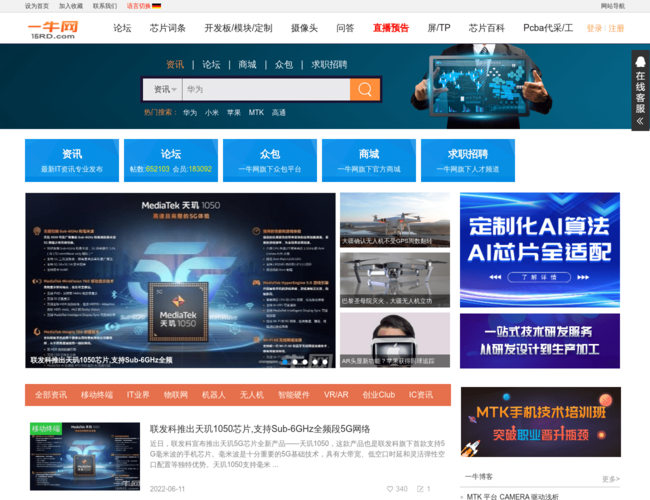Select VR/AR in the orange category bar

click(336, 395)
